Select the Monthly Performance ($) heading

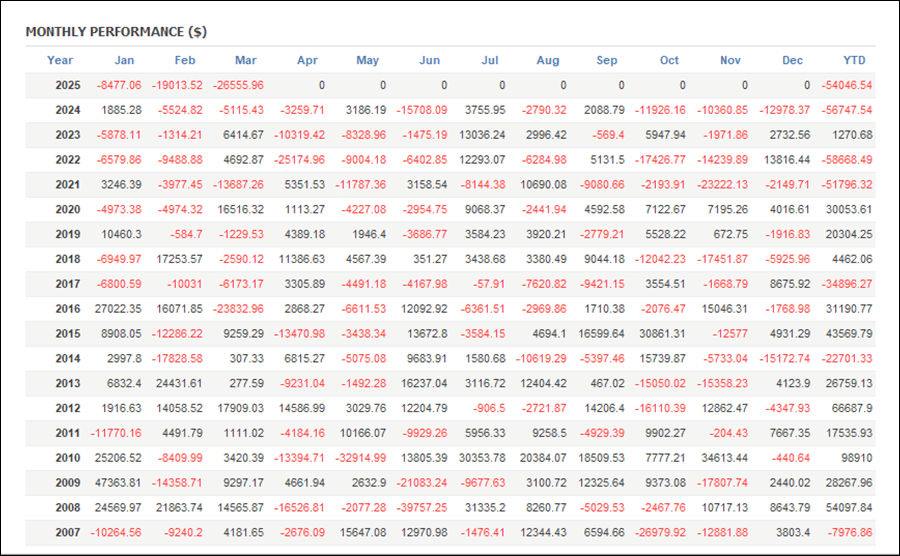point(116,32)
